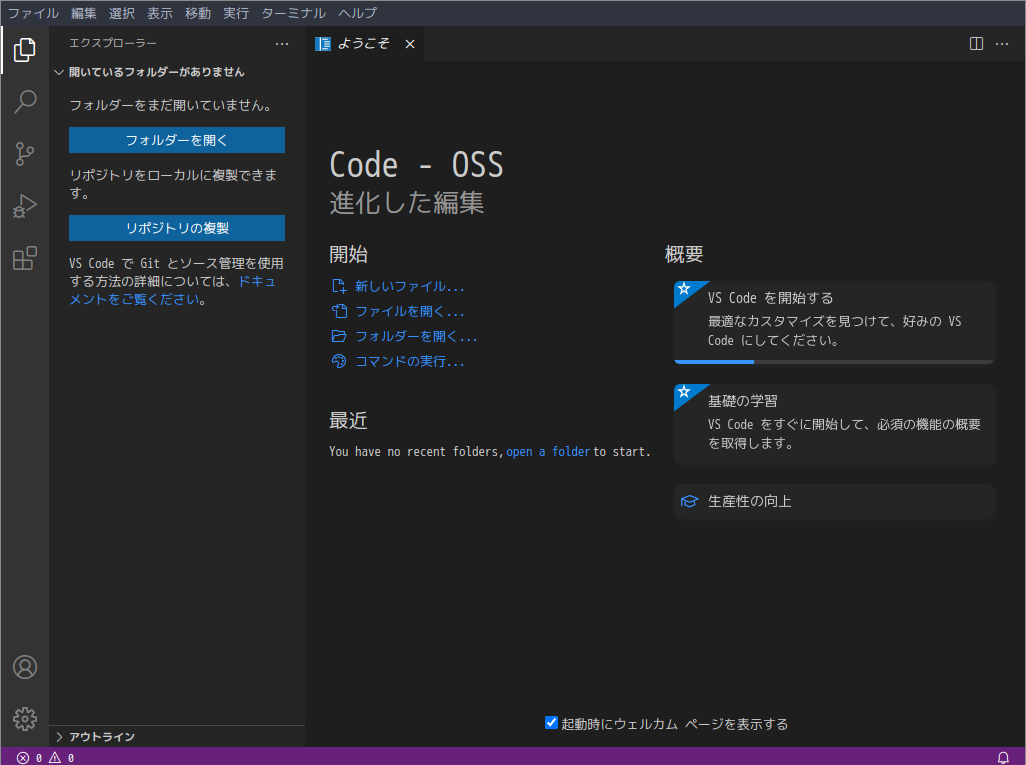Open the Extensions view icon
1026x765 pixels.
25,258
